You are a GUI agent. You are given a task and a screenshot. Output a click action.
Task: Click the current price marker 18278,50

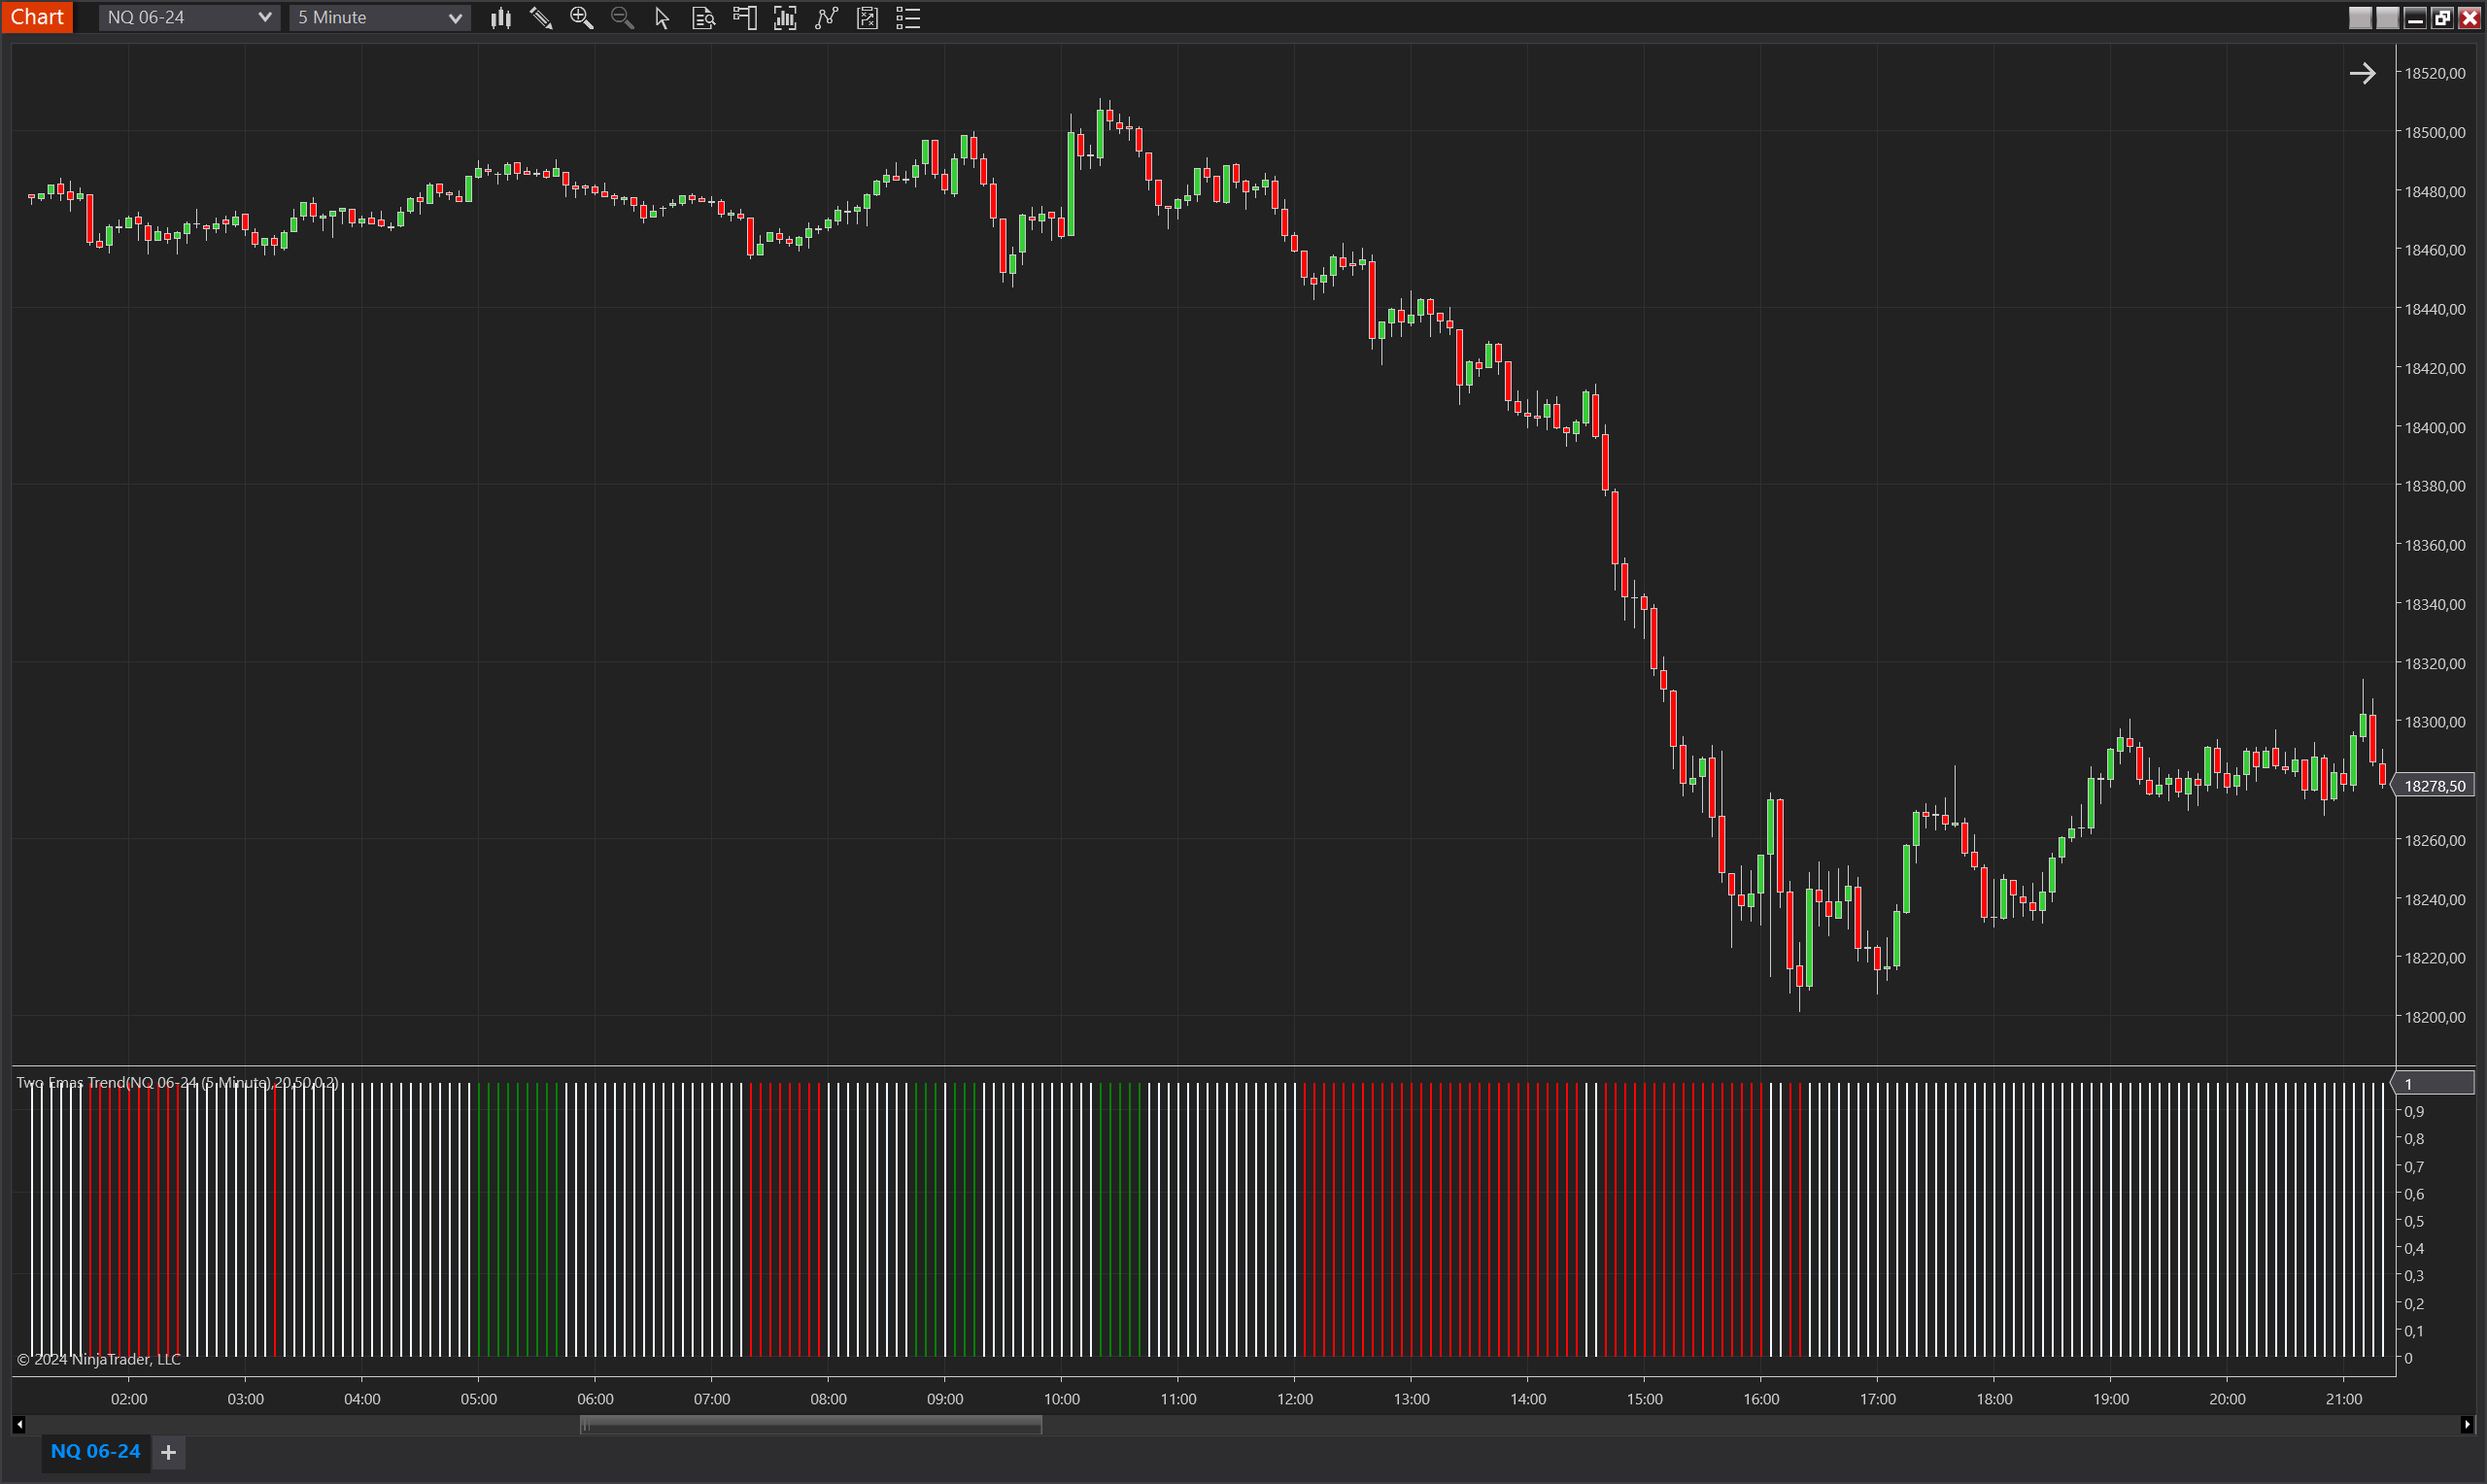[2434, 786]
